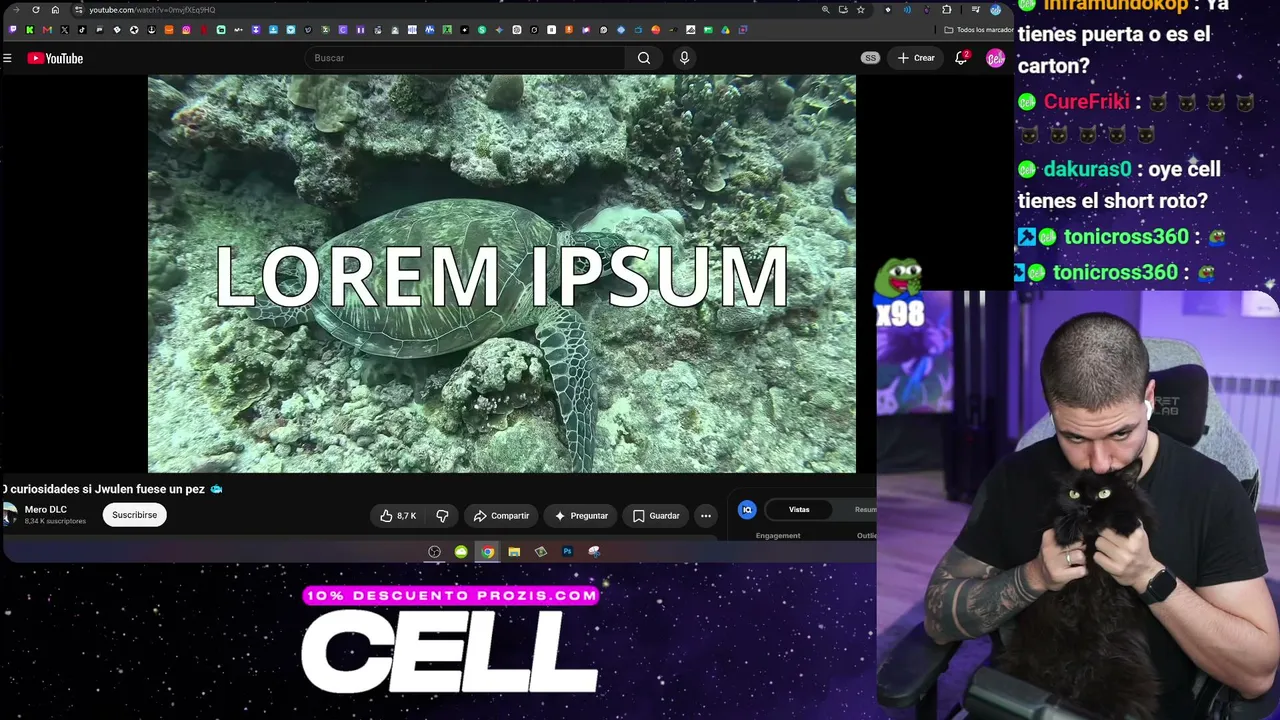Viewport: 1280px width, 720px height.
Task: Click the 8,34 K suscriptores count
Action: (x=55, y=522)
